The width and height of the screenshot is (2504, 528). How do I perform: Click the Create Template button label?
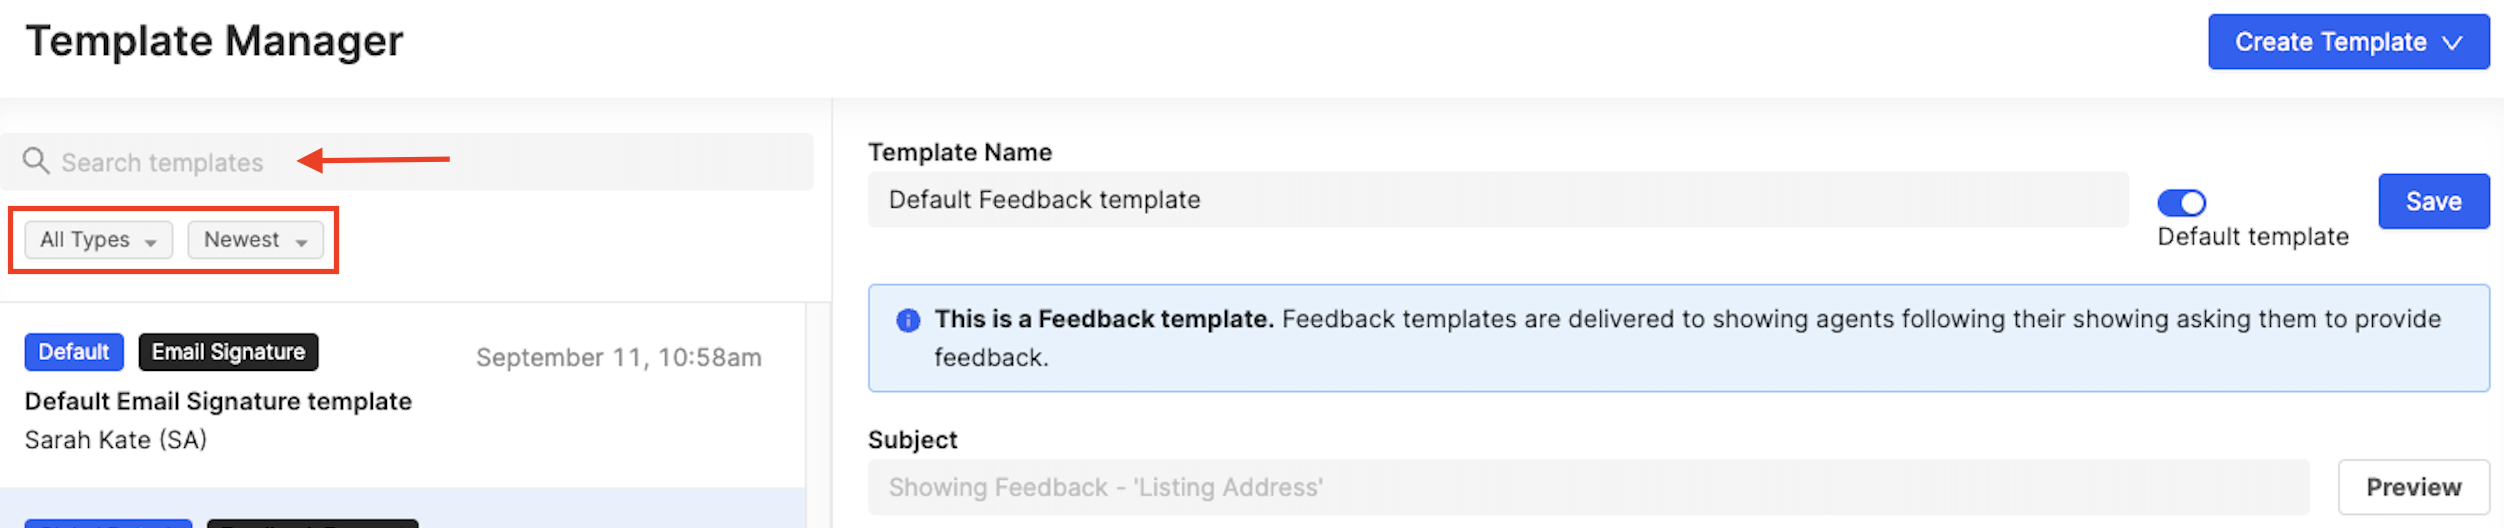tap(2330, 42)
